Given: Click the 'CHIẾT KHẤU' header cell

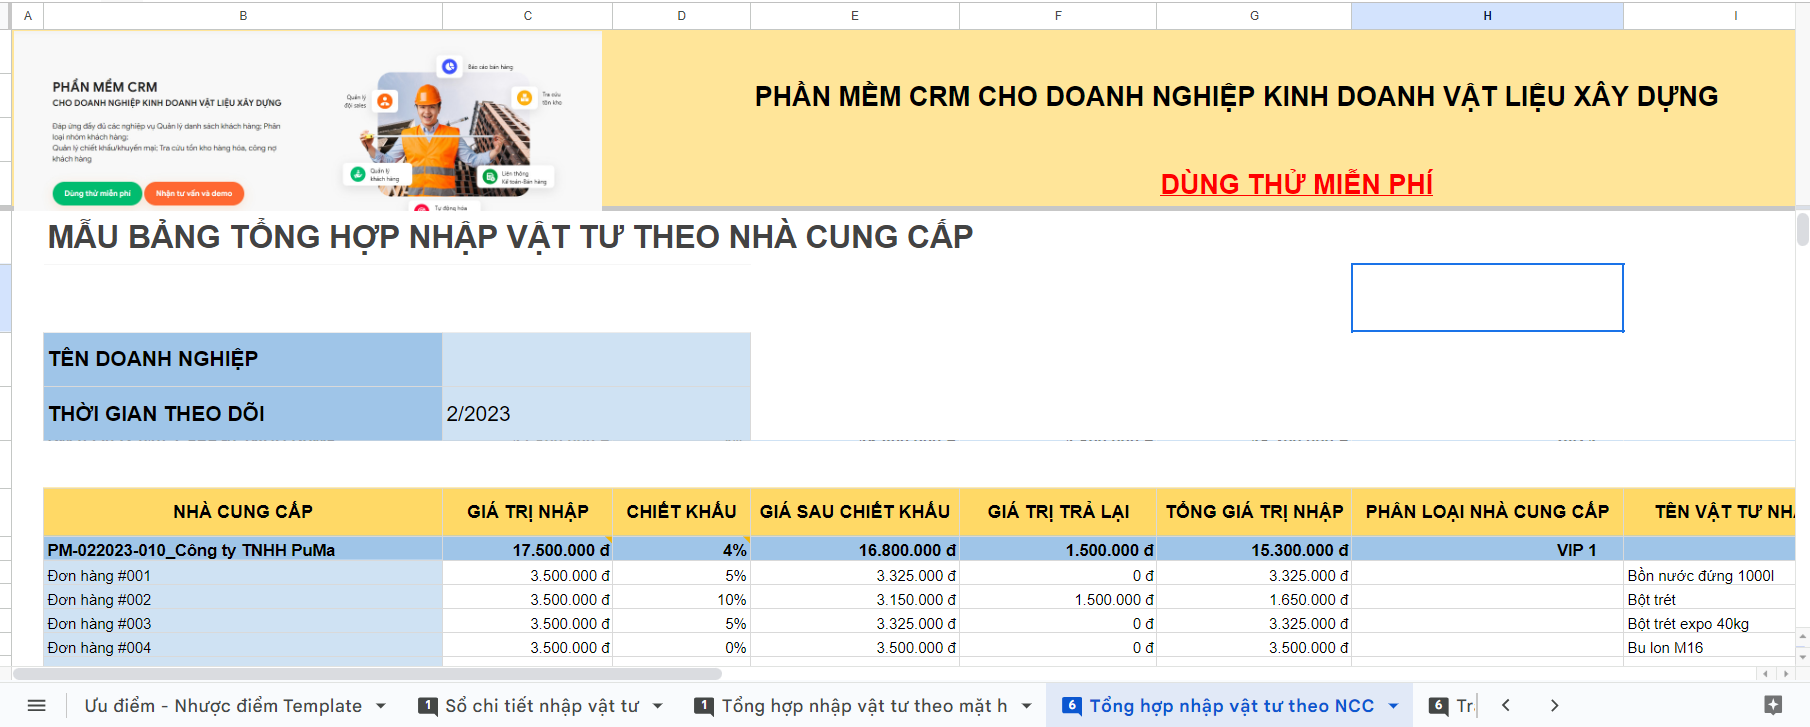Looking at the screenshot, I should coord(682,512).
